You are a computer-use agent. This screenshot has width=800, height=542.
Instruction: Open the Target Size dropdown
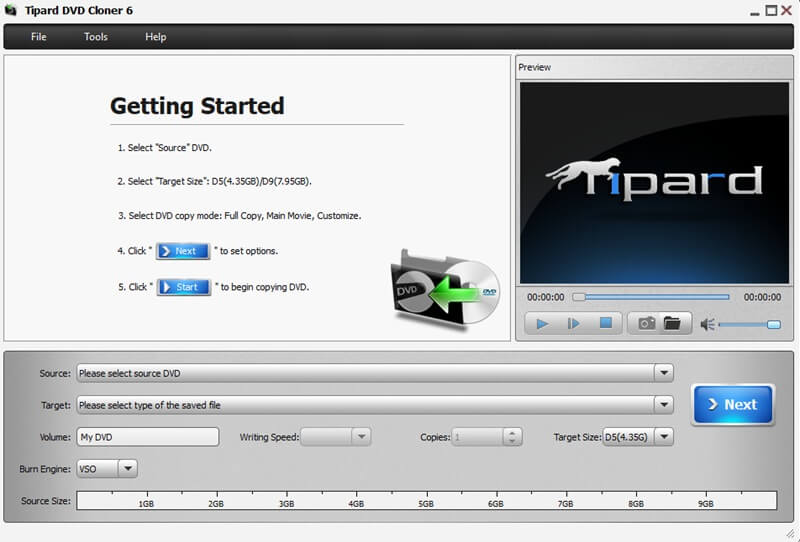coord(664,437)
